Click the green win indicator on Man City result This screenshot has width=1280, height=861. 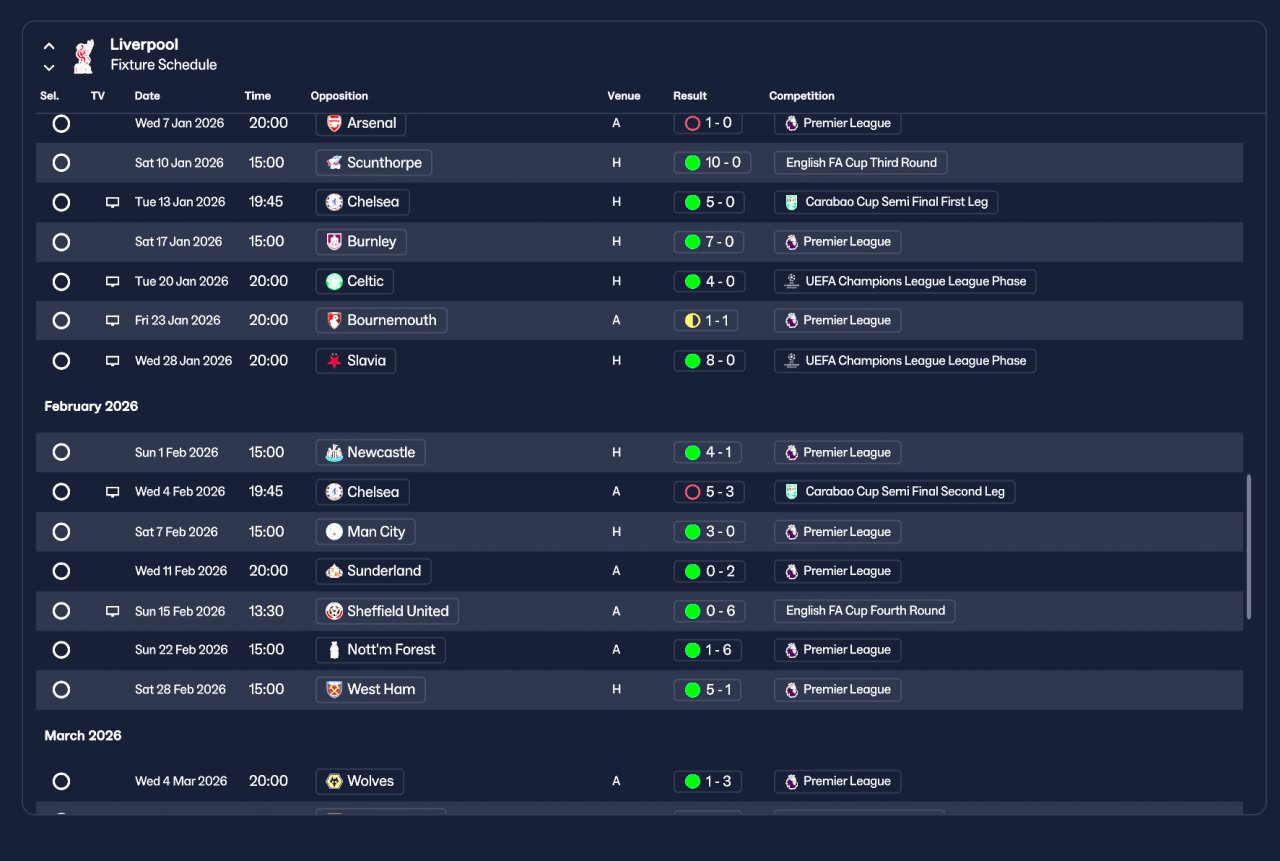[x=692, y=532]
